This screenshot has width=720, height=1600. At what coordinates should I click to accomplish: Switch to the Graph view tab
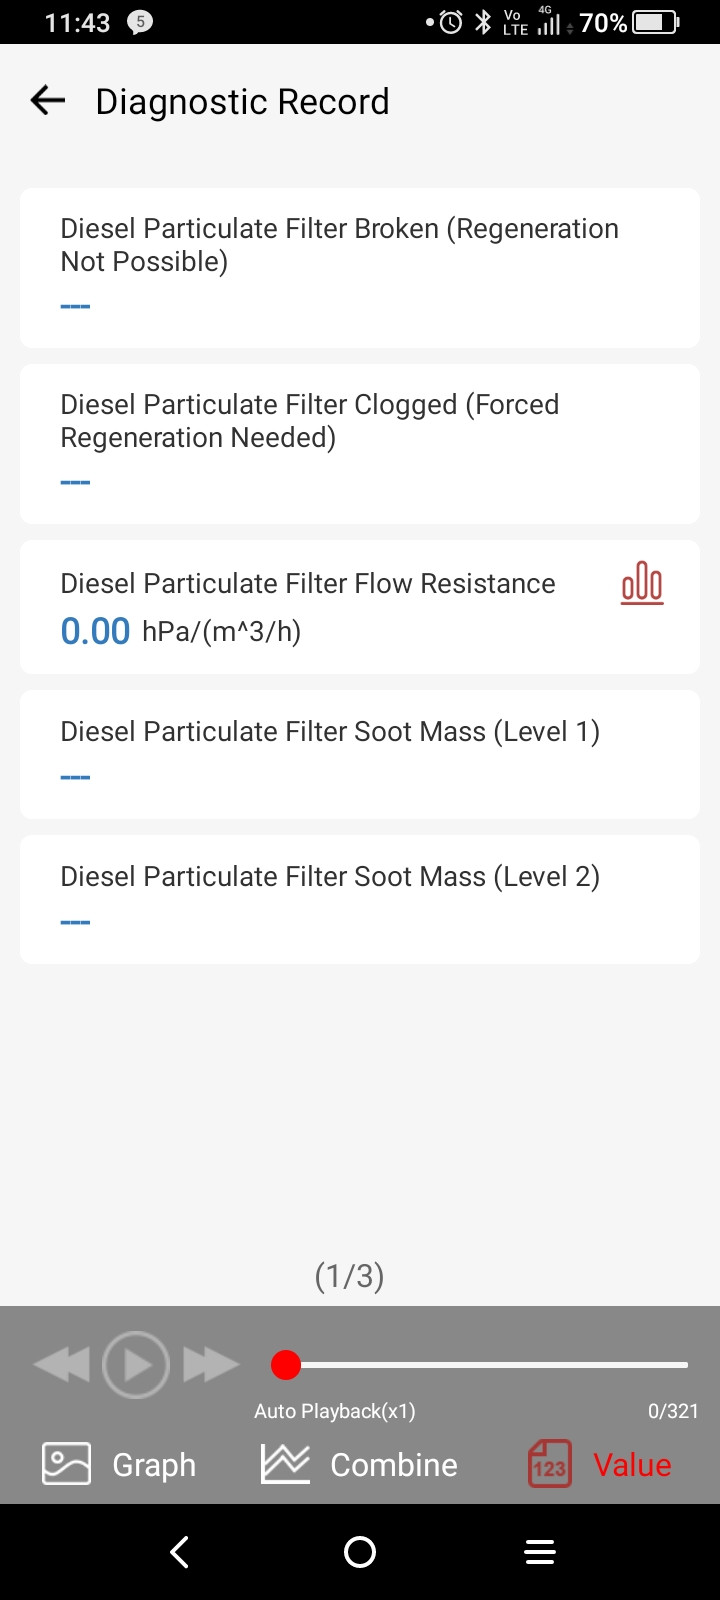[154, 1464]
